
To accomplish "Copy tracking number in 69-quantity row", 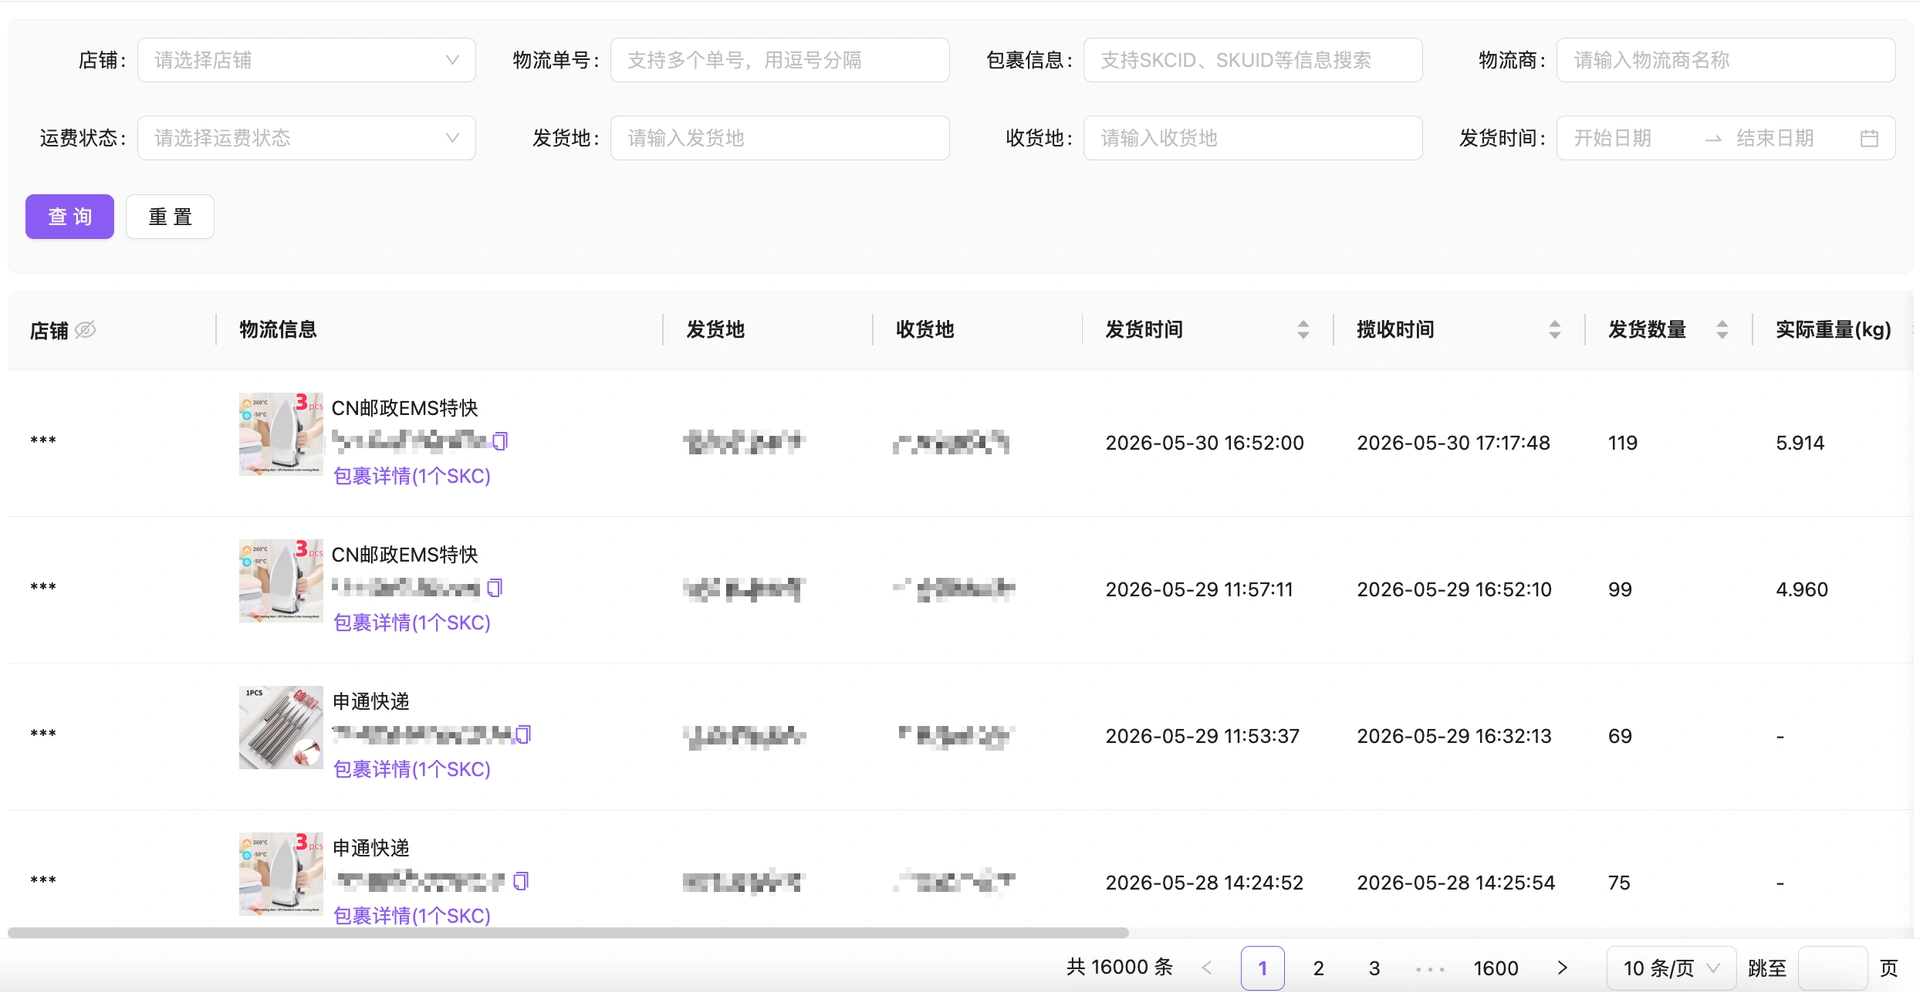I will tap(523, 735).
